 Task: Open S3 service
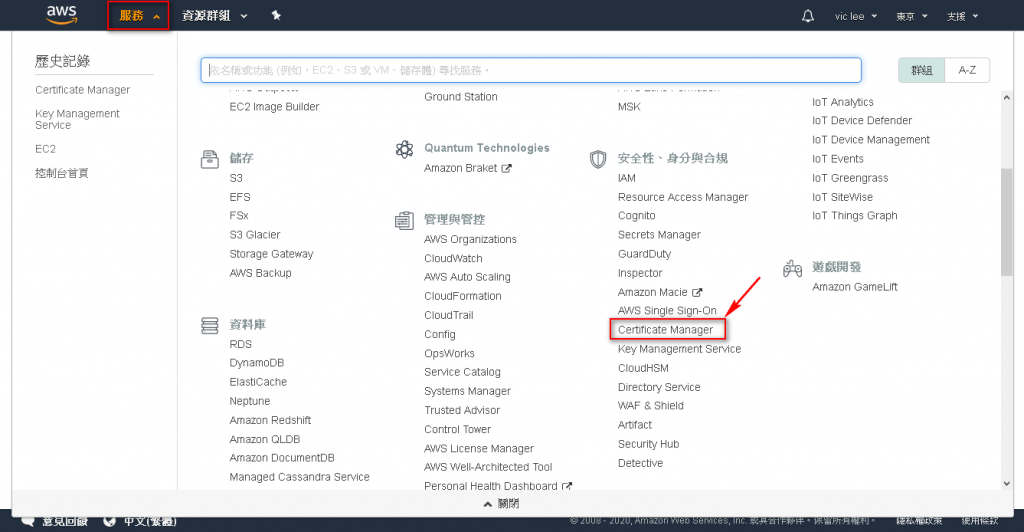[x=236, y=178]
